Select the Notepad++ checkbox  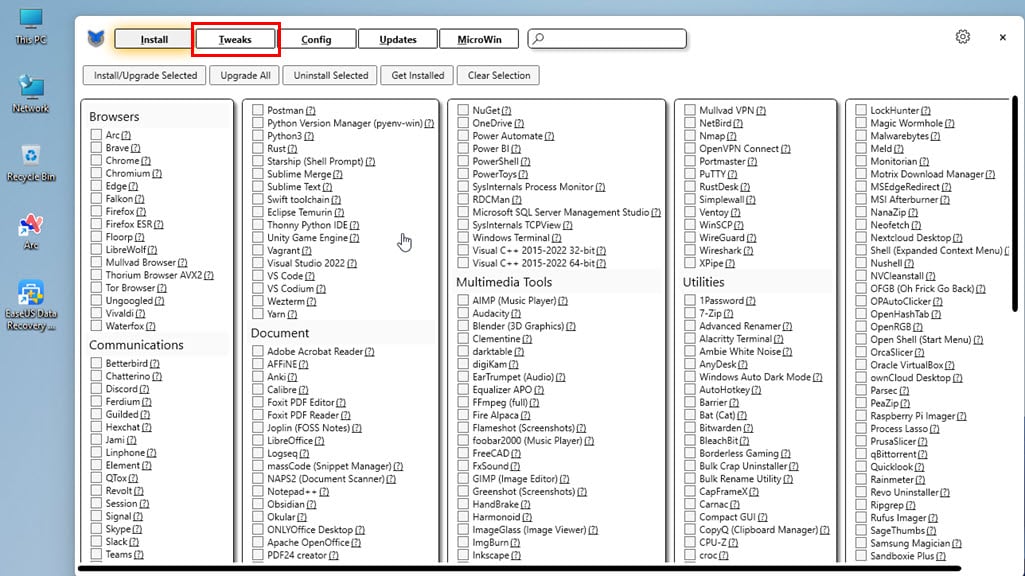pyautogui.click(x=258, y=492)
